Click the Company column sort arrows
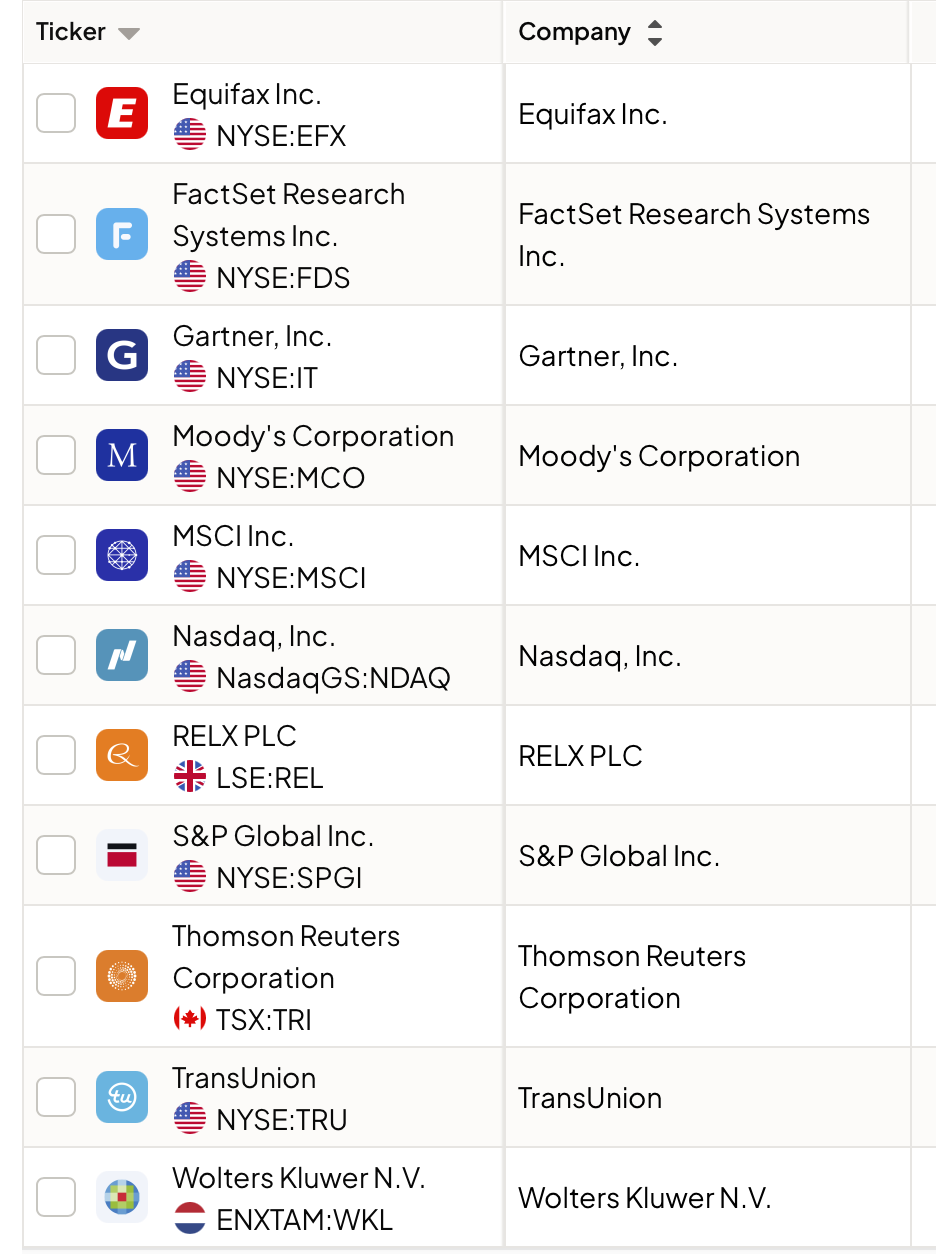This screenshot has width=936, height=1254. click(x=655, y=33)
